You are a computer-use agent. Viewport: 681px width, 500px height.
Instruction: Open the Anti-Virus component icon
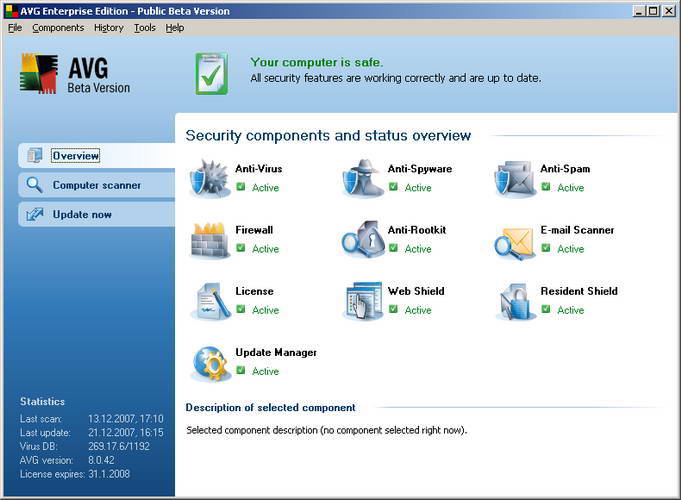click(x=210, y=179)
